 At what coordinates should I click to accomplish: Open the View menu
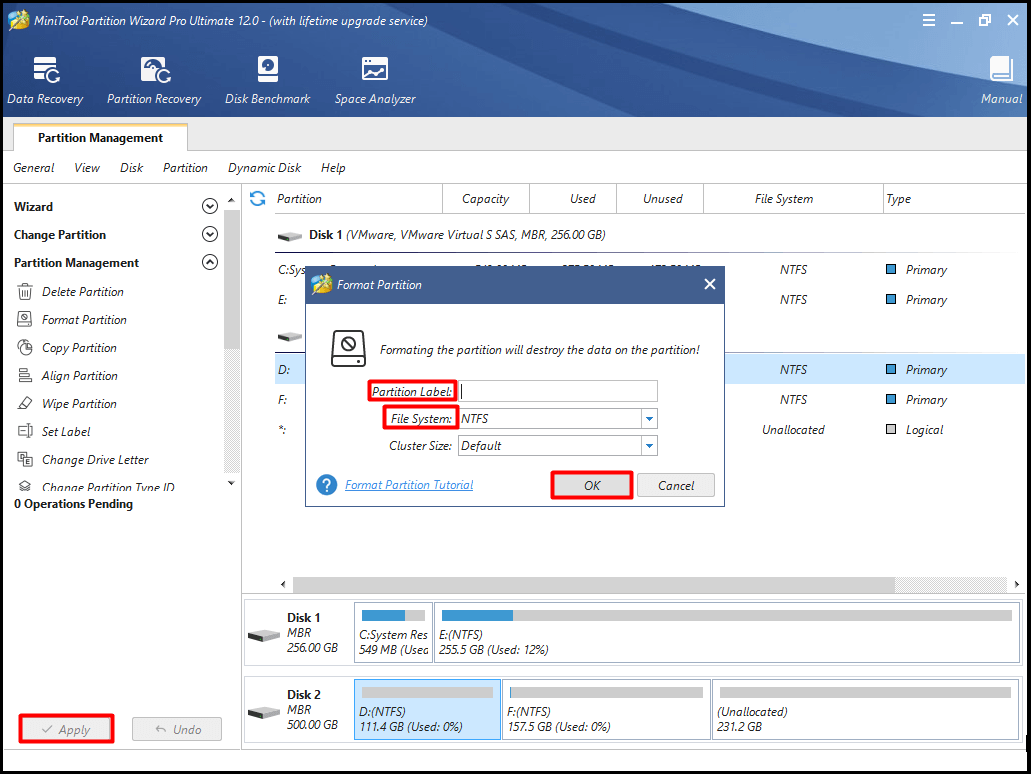[x=87, y=168]
